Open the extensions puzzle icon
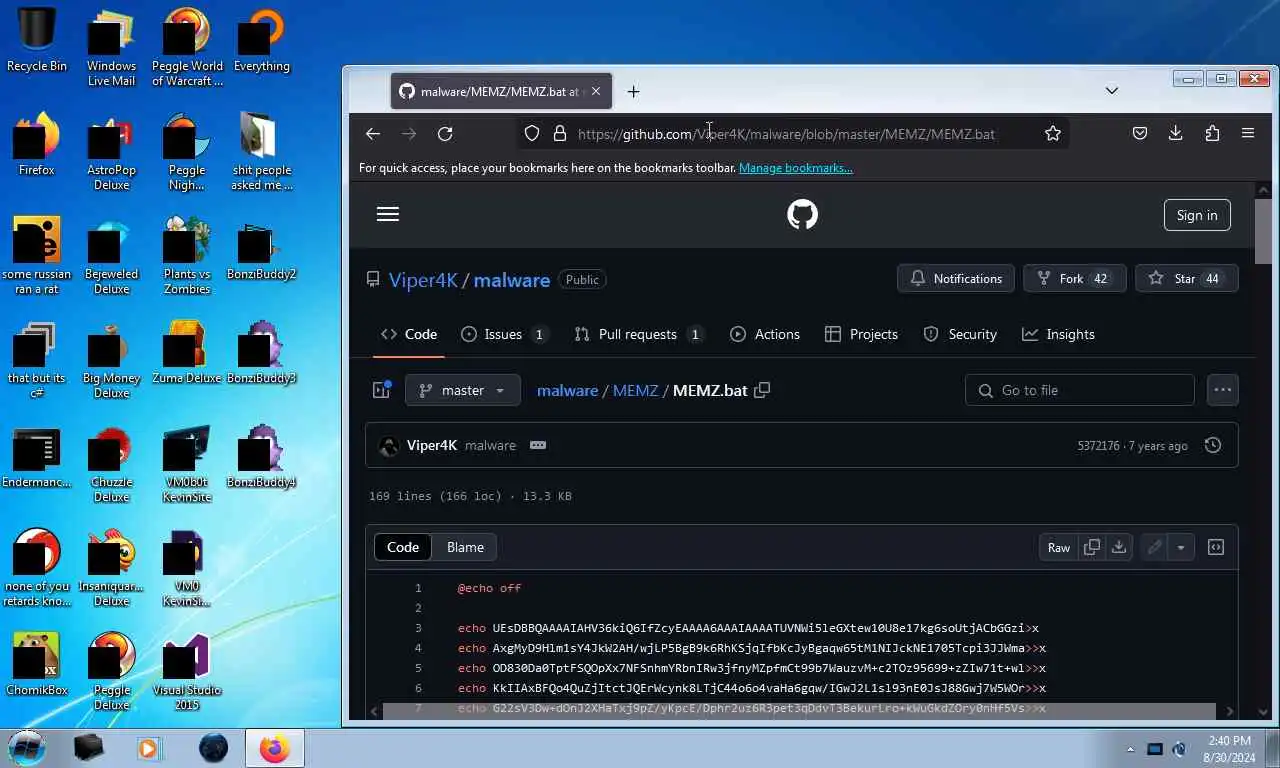Image resolution: width=1280 pixels, height=768 pixels. (x=1212, y=133)
